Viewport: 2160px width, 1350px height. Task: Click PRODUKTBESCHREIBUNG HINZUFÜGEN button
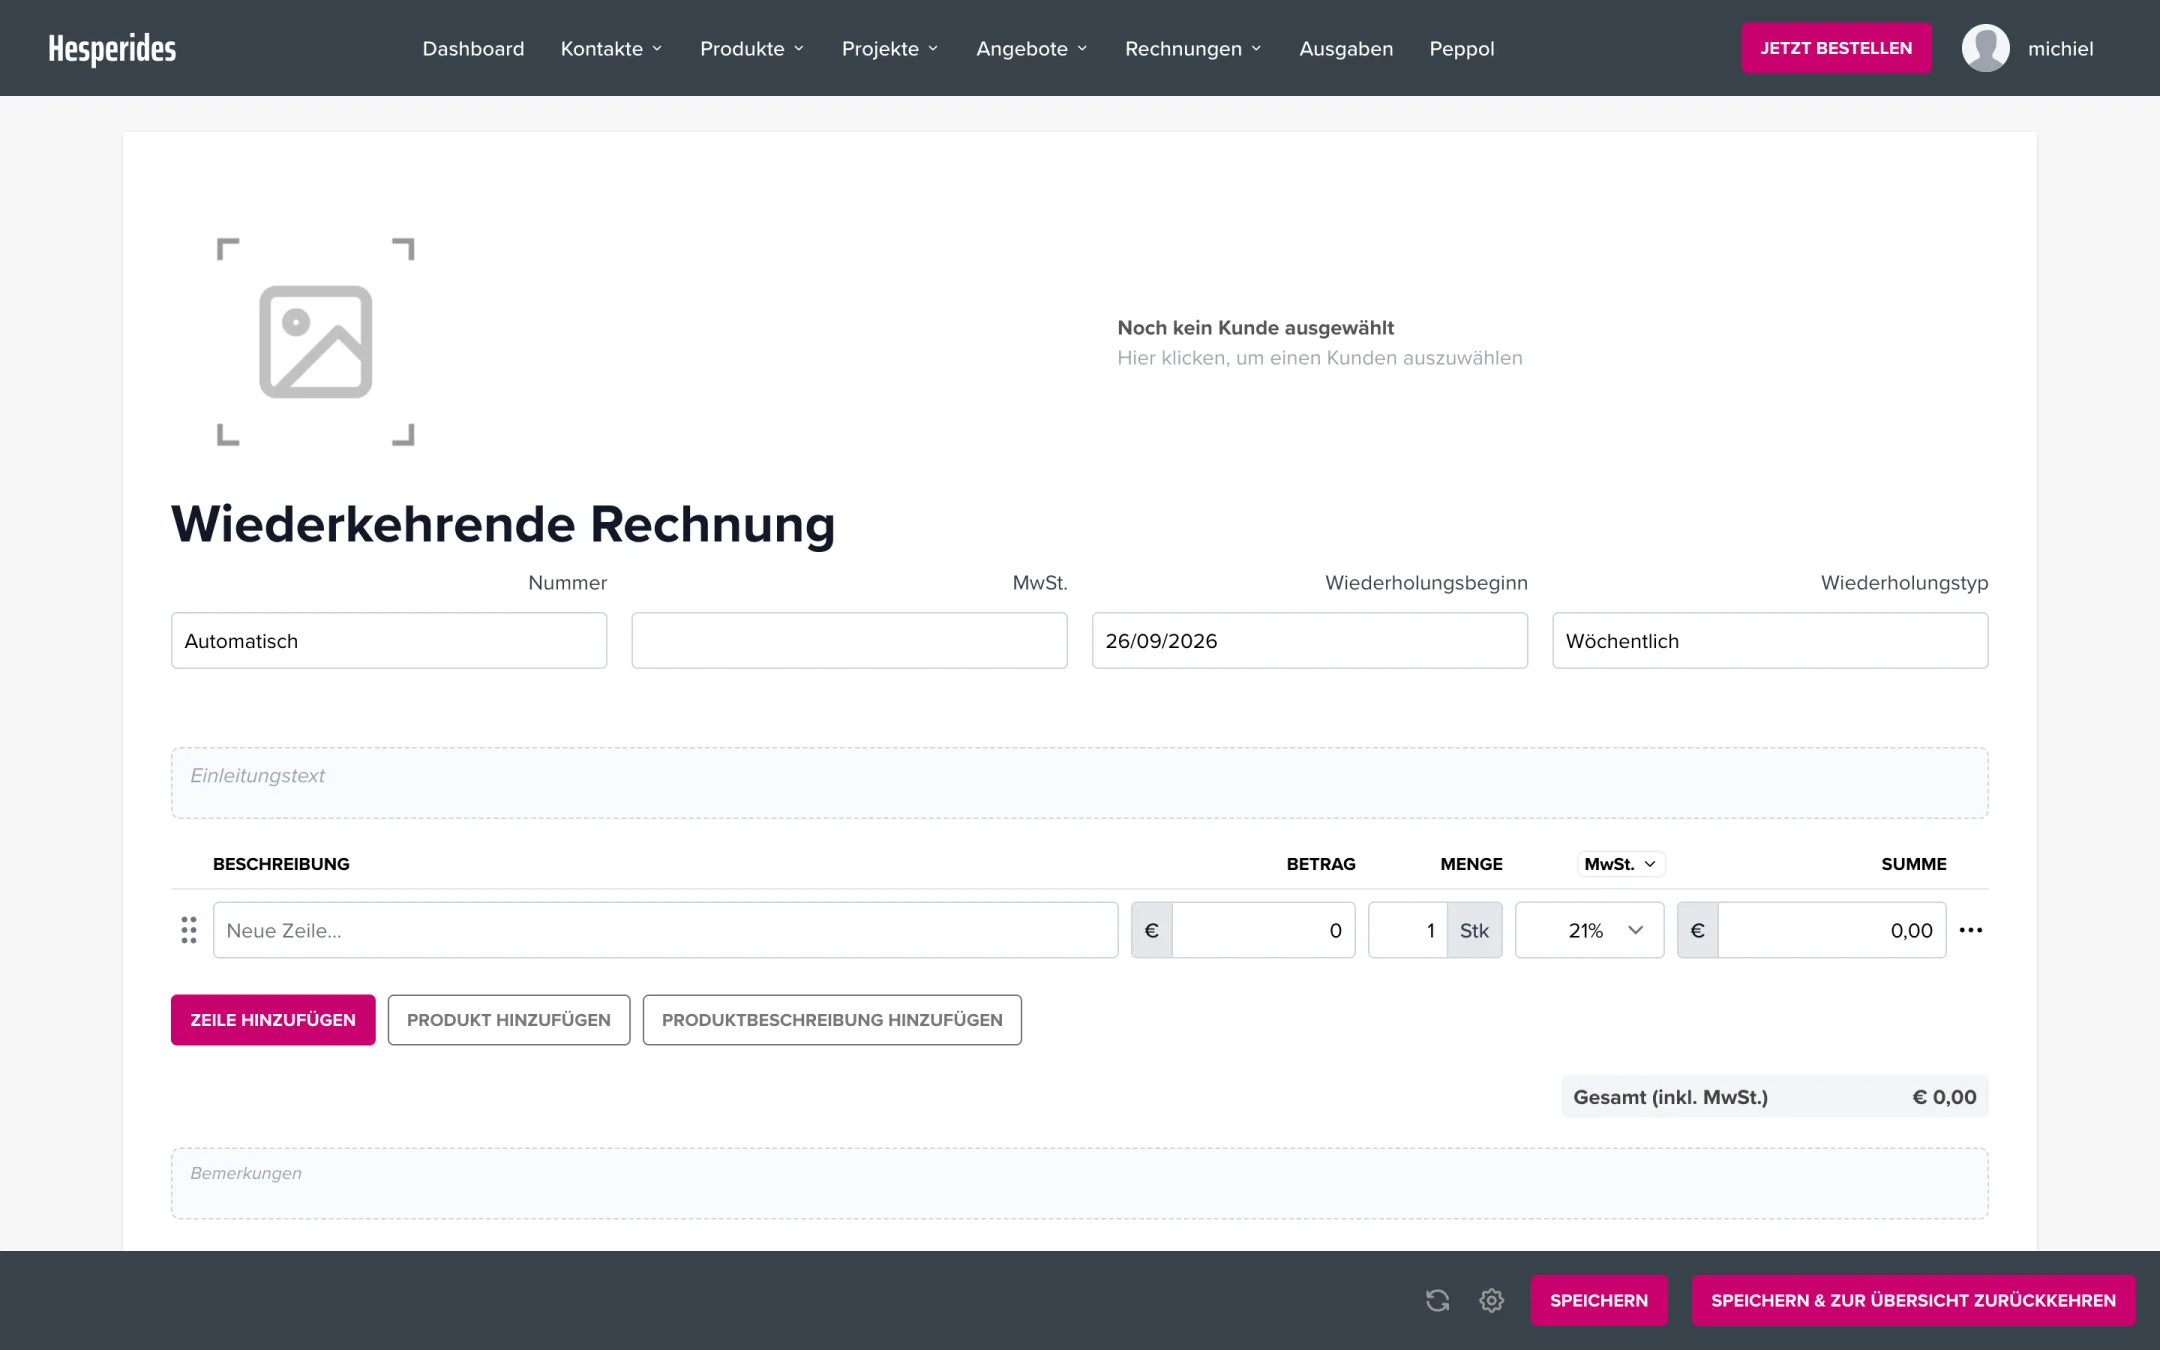pos(832,1020)
